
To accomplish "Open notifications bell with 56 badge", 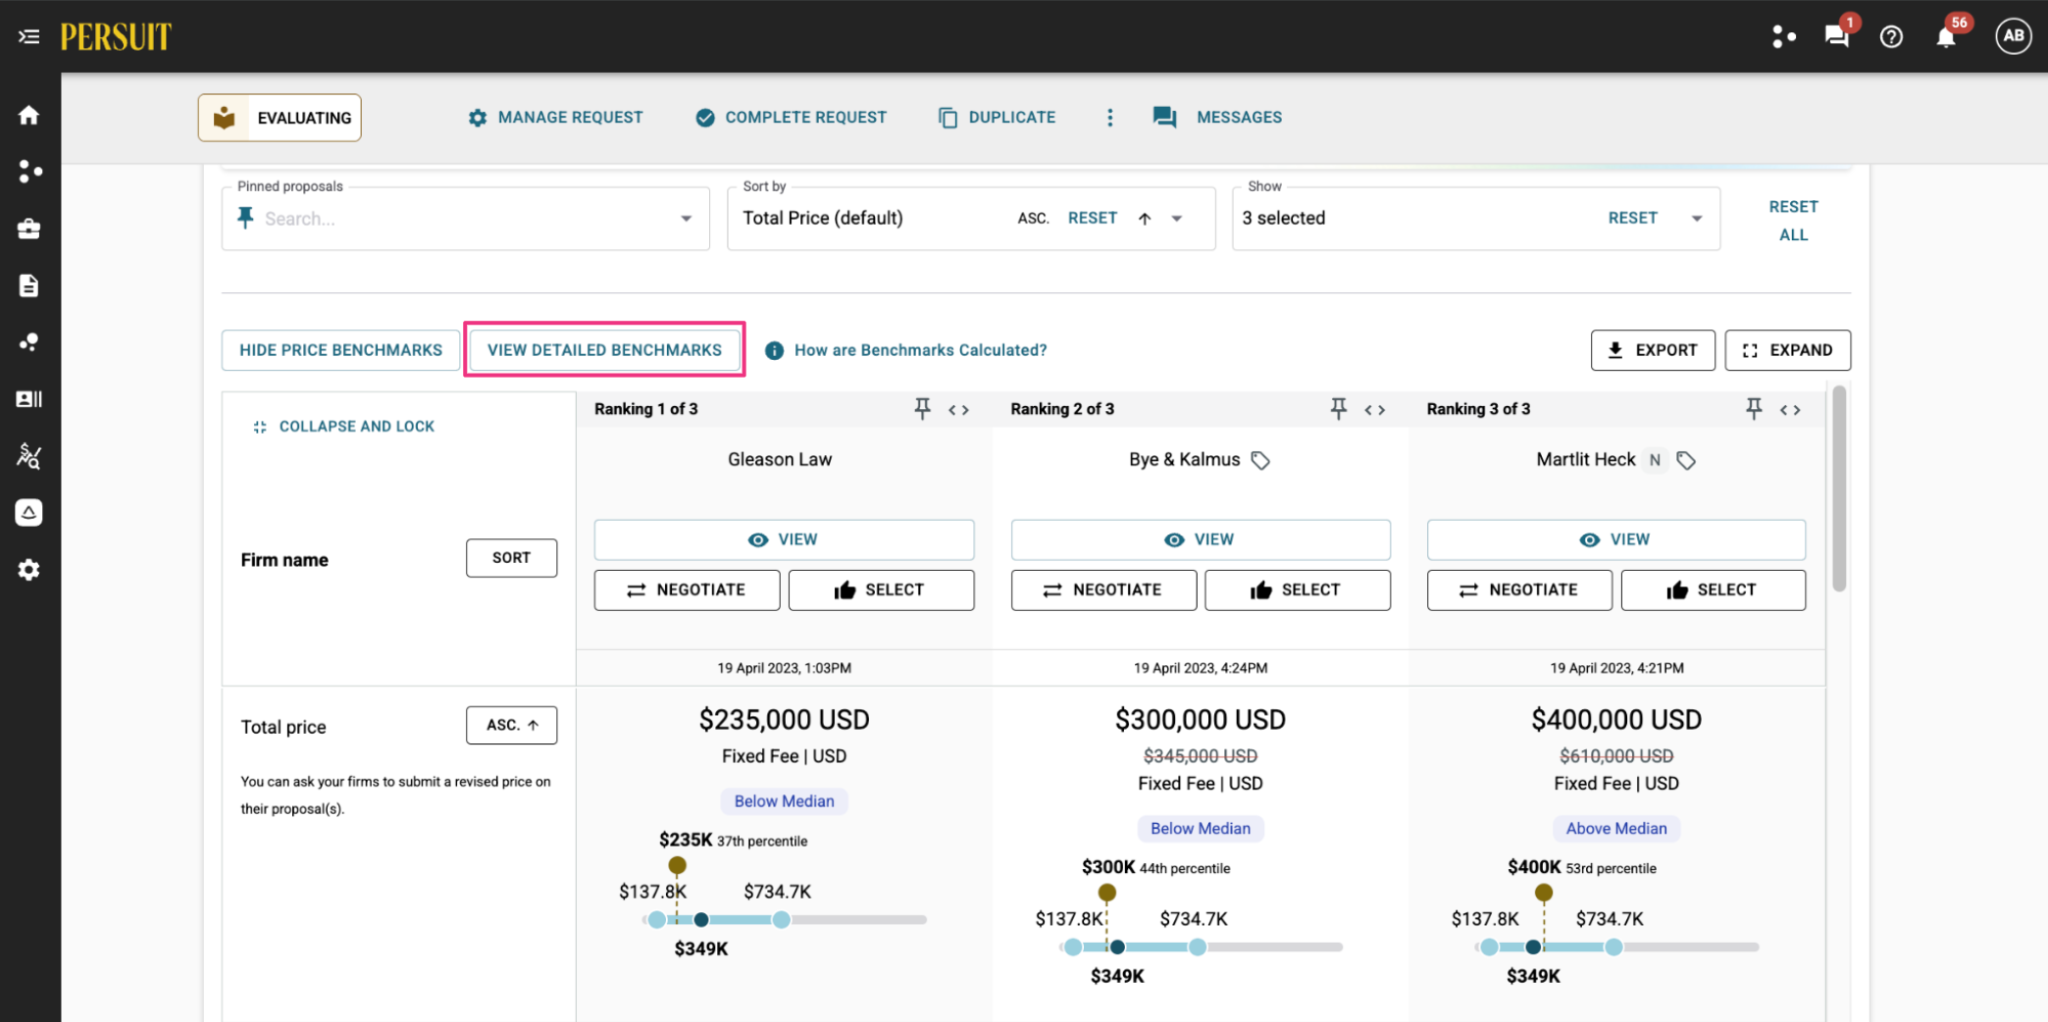I will [x=1946, y=37].
